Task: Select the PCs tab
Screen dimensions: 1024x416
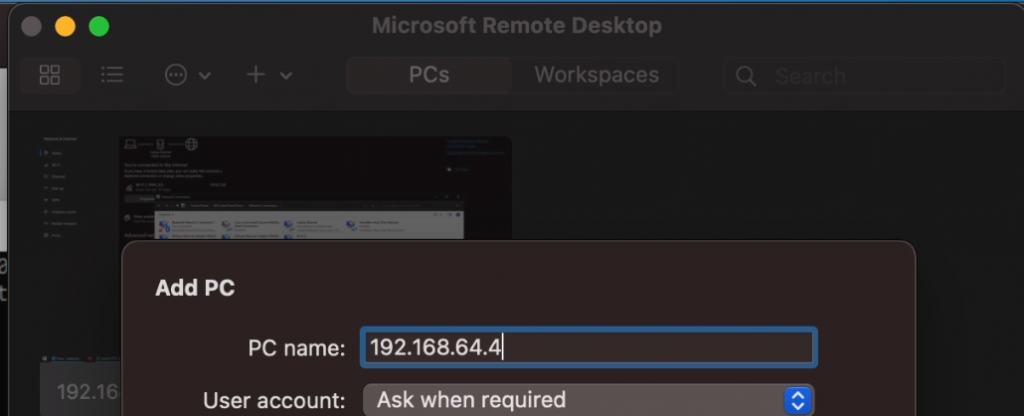Action: click(429, 75)
